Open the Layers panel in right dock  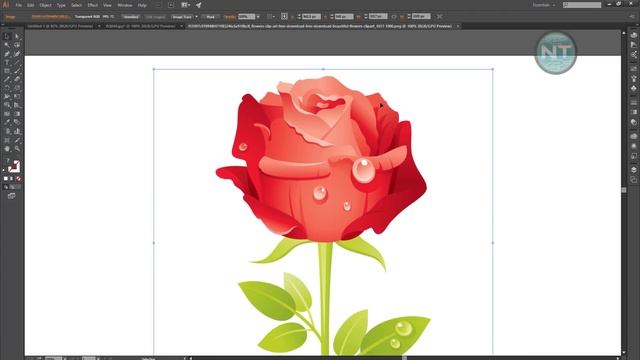point(633,169)
